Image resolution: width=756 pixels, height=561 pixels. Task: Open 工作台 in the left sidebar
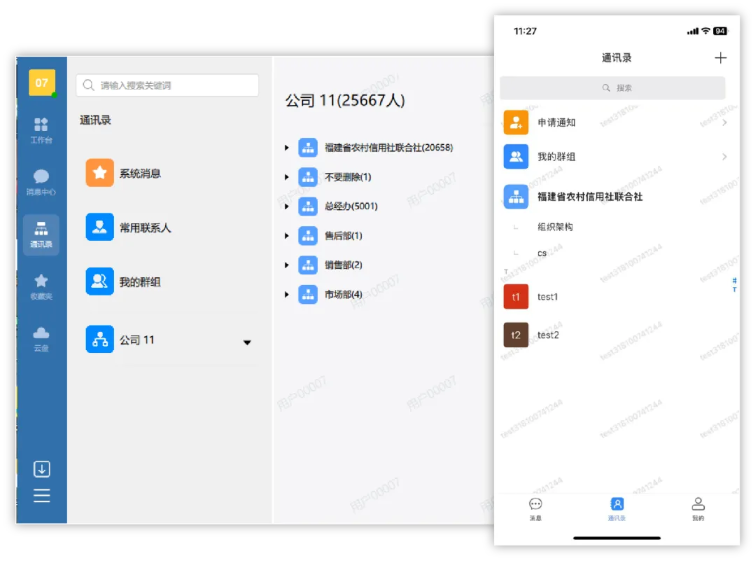tap(41, 129)
